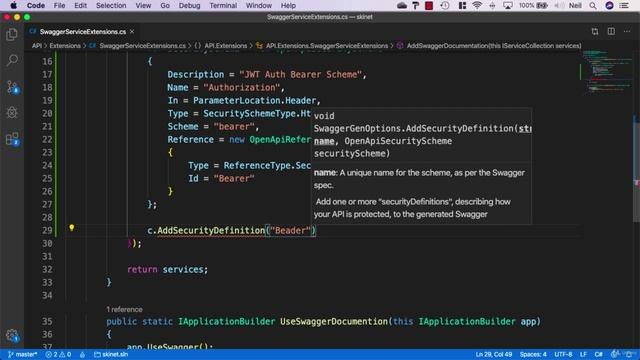Click the Ln 29, Col 49 indicator
Screen dimensions: 640x360
[x=493, y=354]
